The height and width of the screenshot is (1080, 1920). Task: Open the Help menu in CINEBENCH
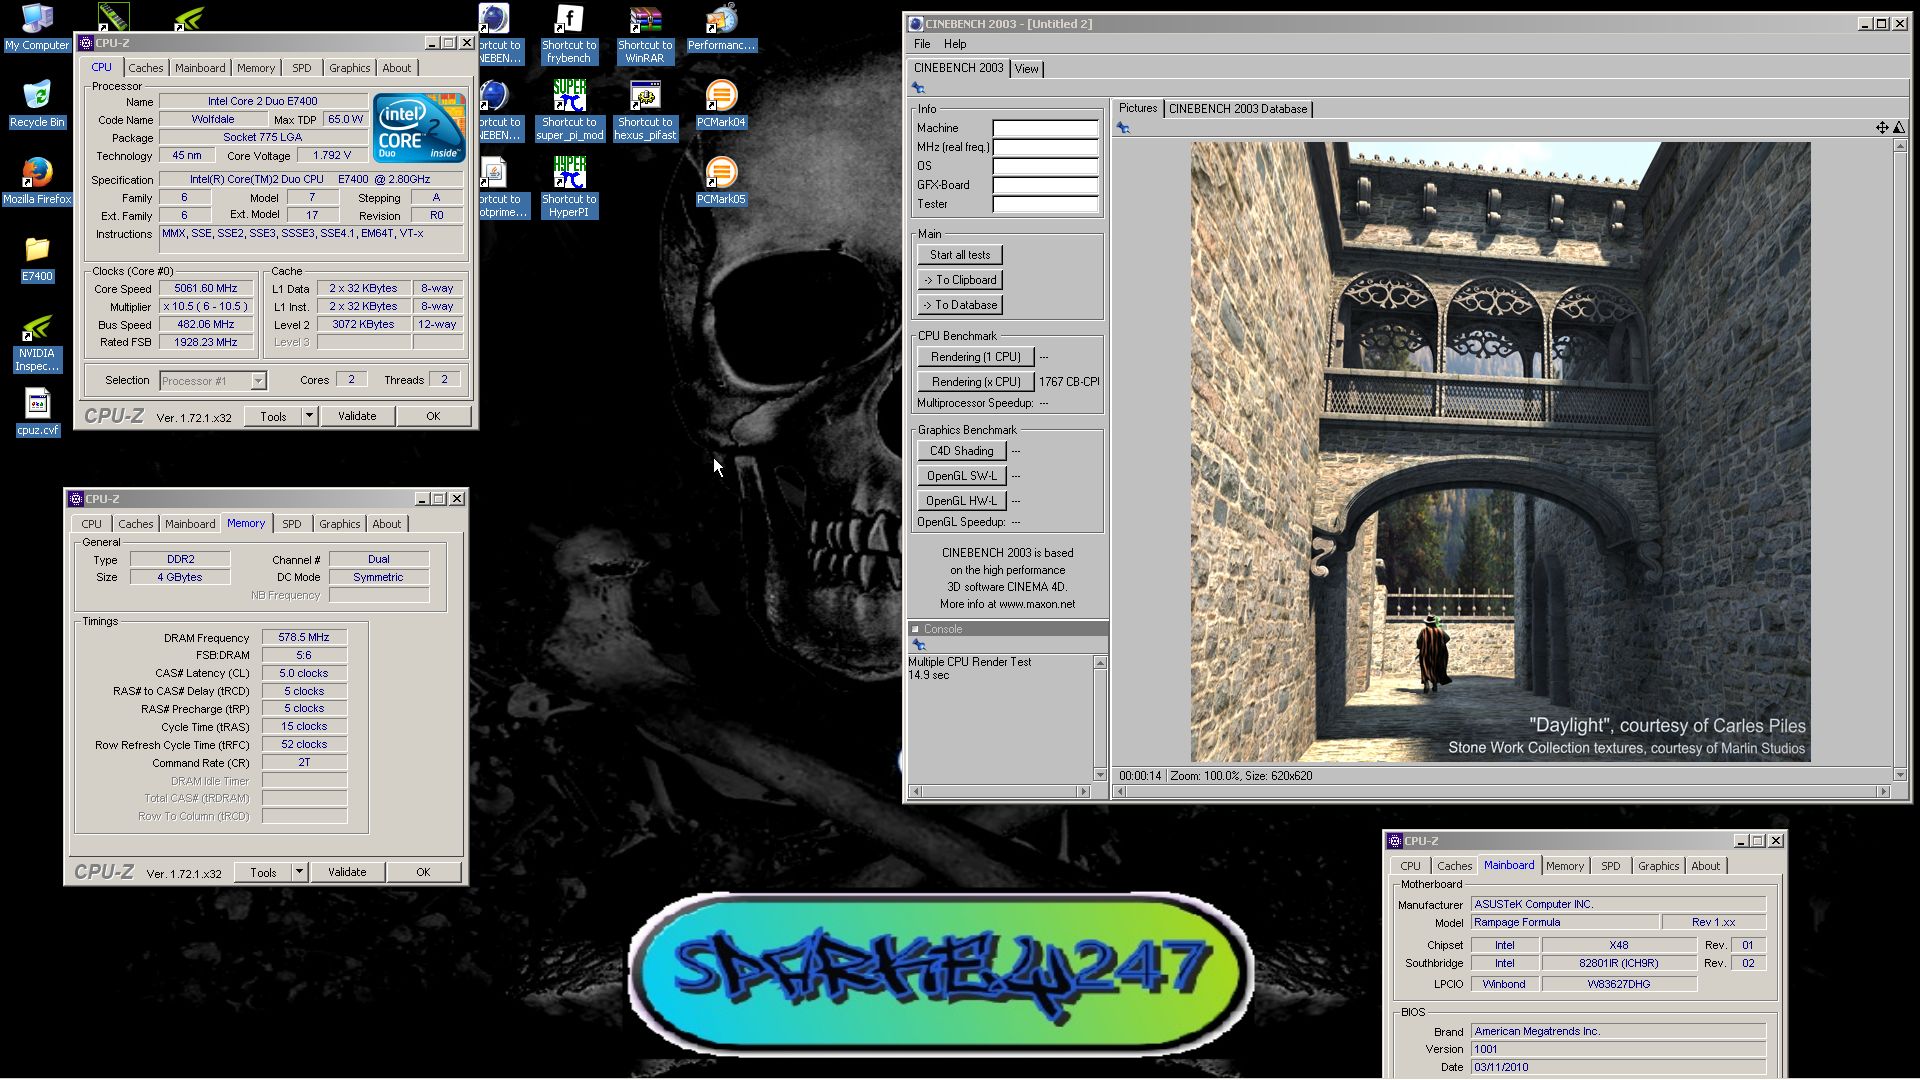[955, 44]
